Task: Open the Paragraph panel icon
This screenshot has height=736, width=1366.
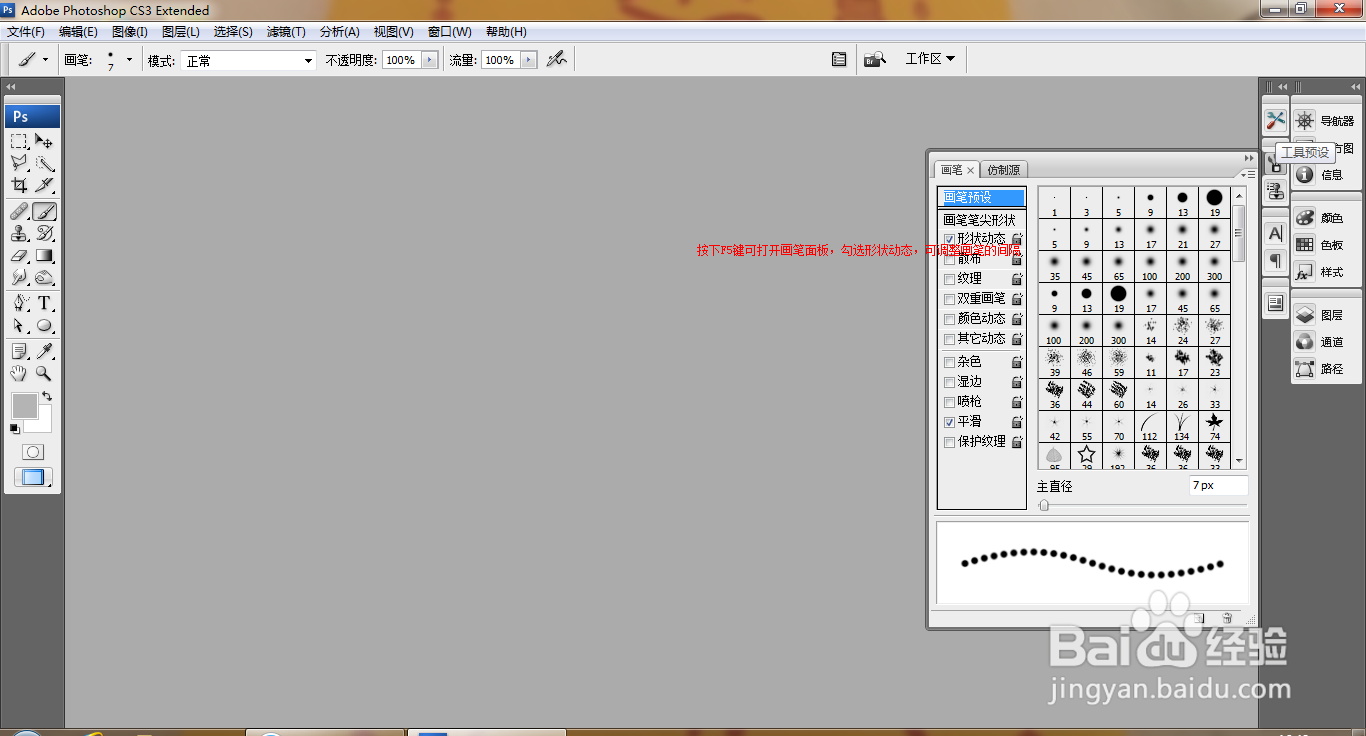Action: [1275, 261]
